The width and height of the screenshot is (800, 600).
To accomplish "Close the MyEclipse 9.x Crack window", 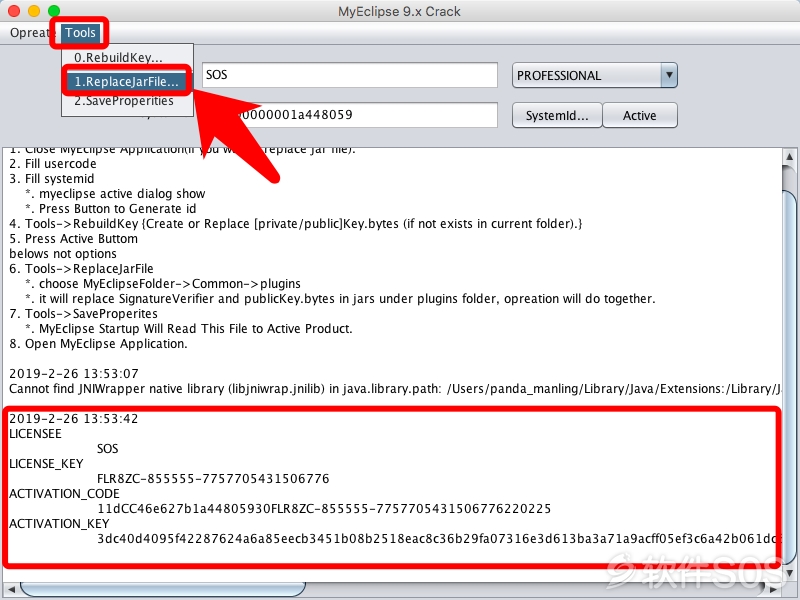I will (x=14, y=11).
